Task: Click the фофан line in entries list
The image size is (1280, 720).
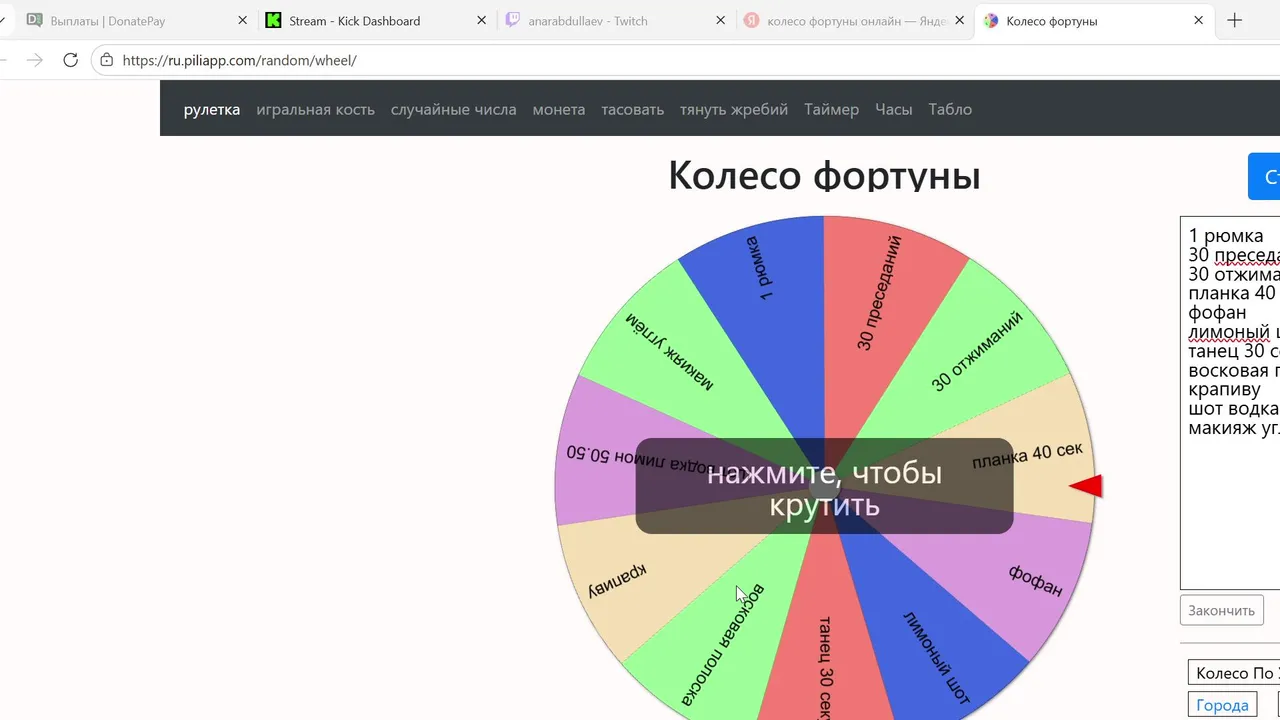Action: pos(1217,313)
